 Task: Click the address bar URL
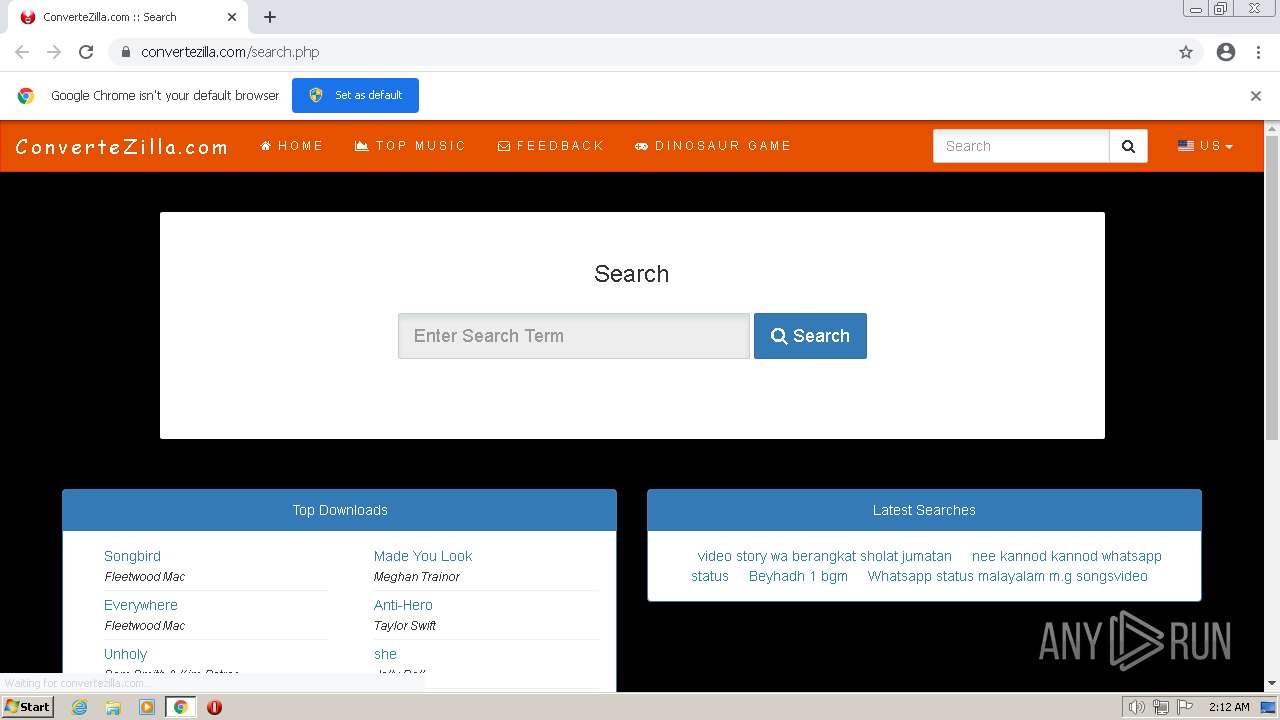tap(230, 52)
